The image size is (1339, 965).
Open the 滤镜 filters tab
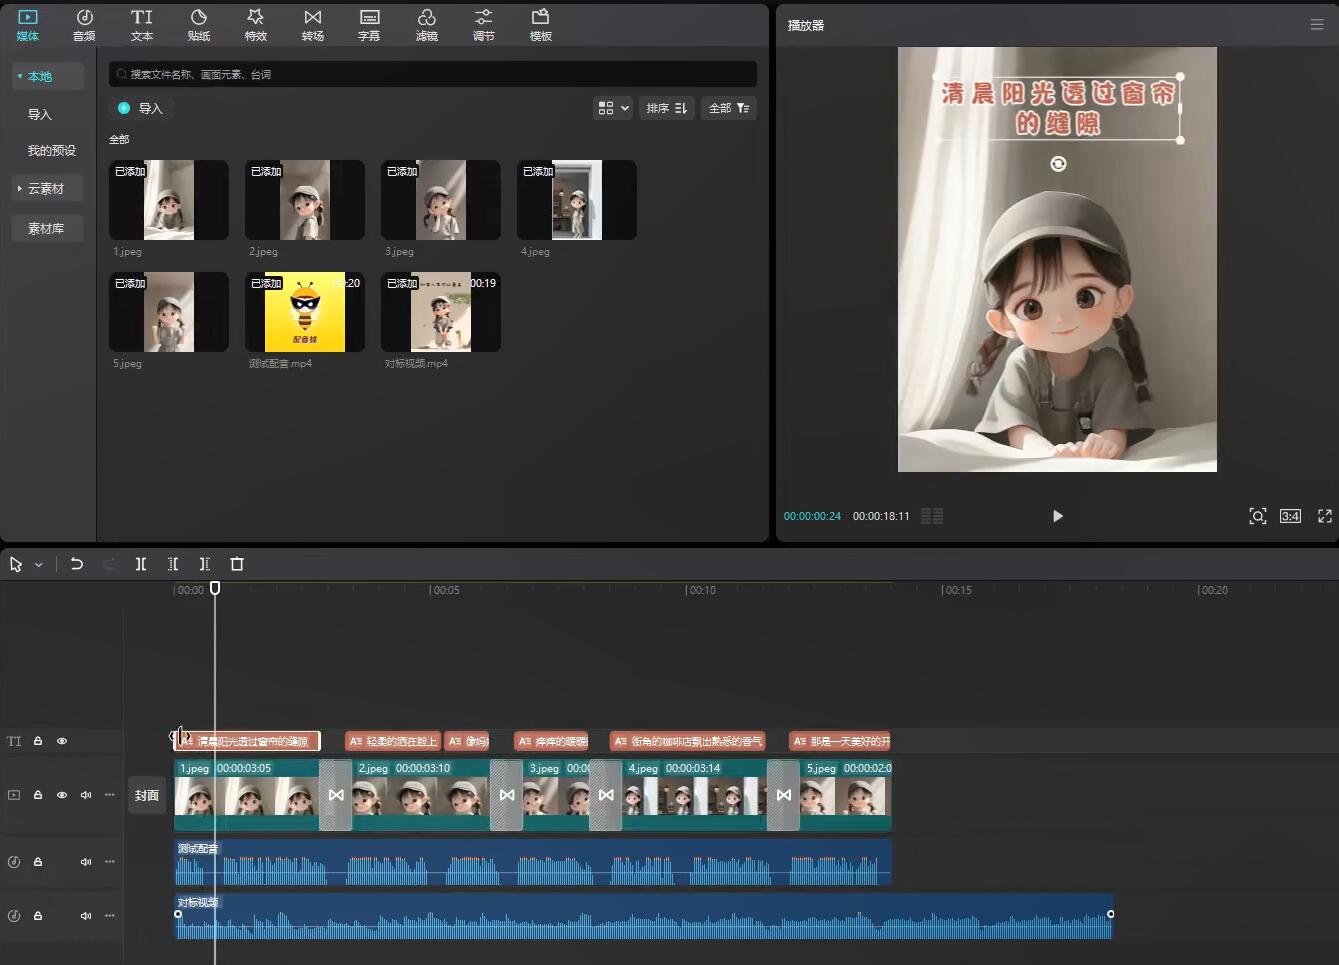427,25
